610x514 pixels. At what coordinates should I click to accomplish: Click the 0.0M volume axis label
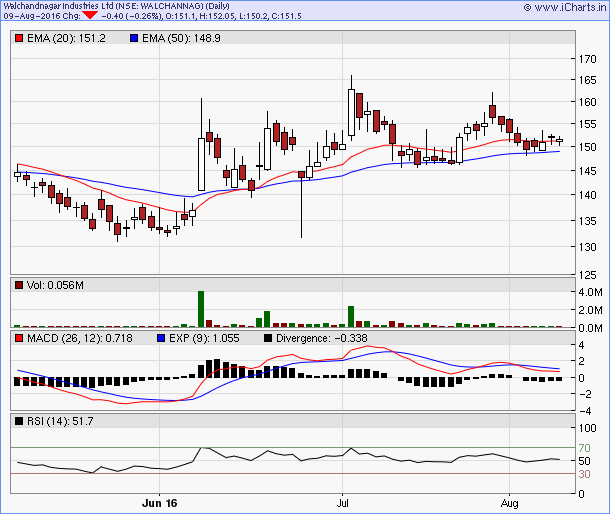(x=591, y=328)
